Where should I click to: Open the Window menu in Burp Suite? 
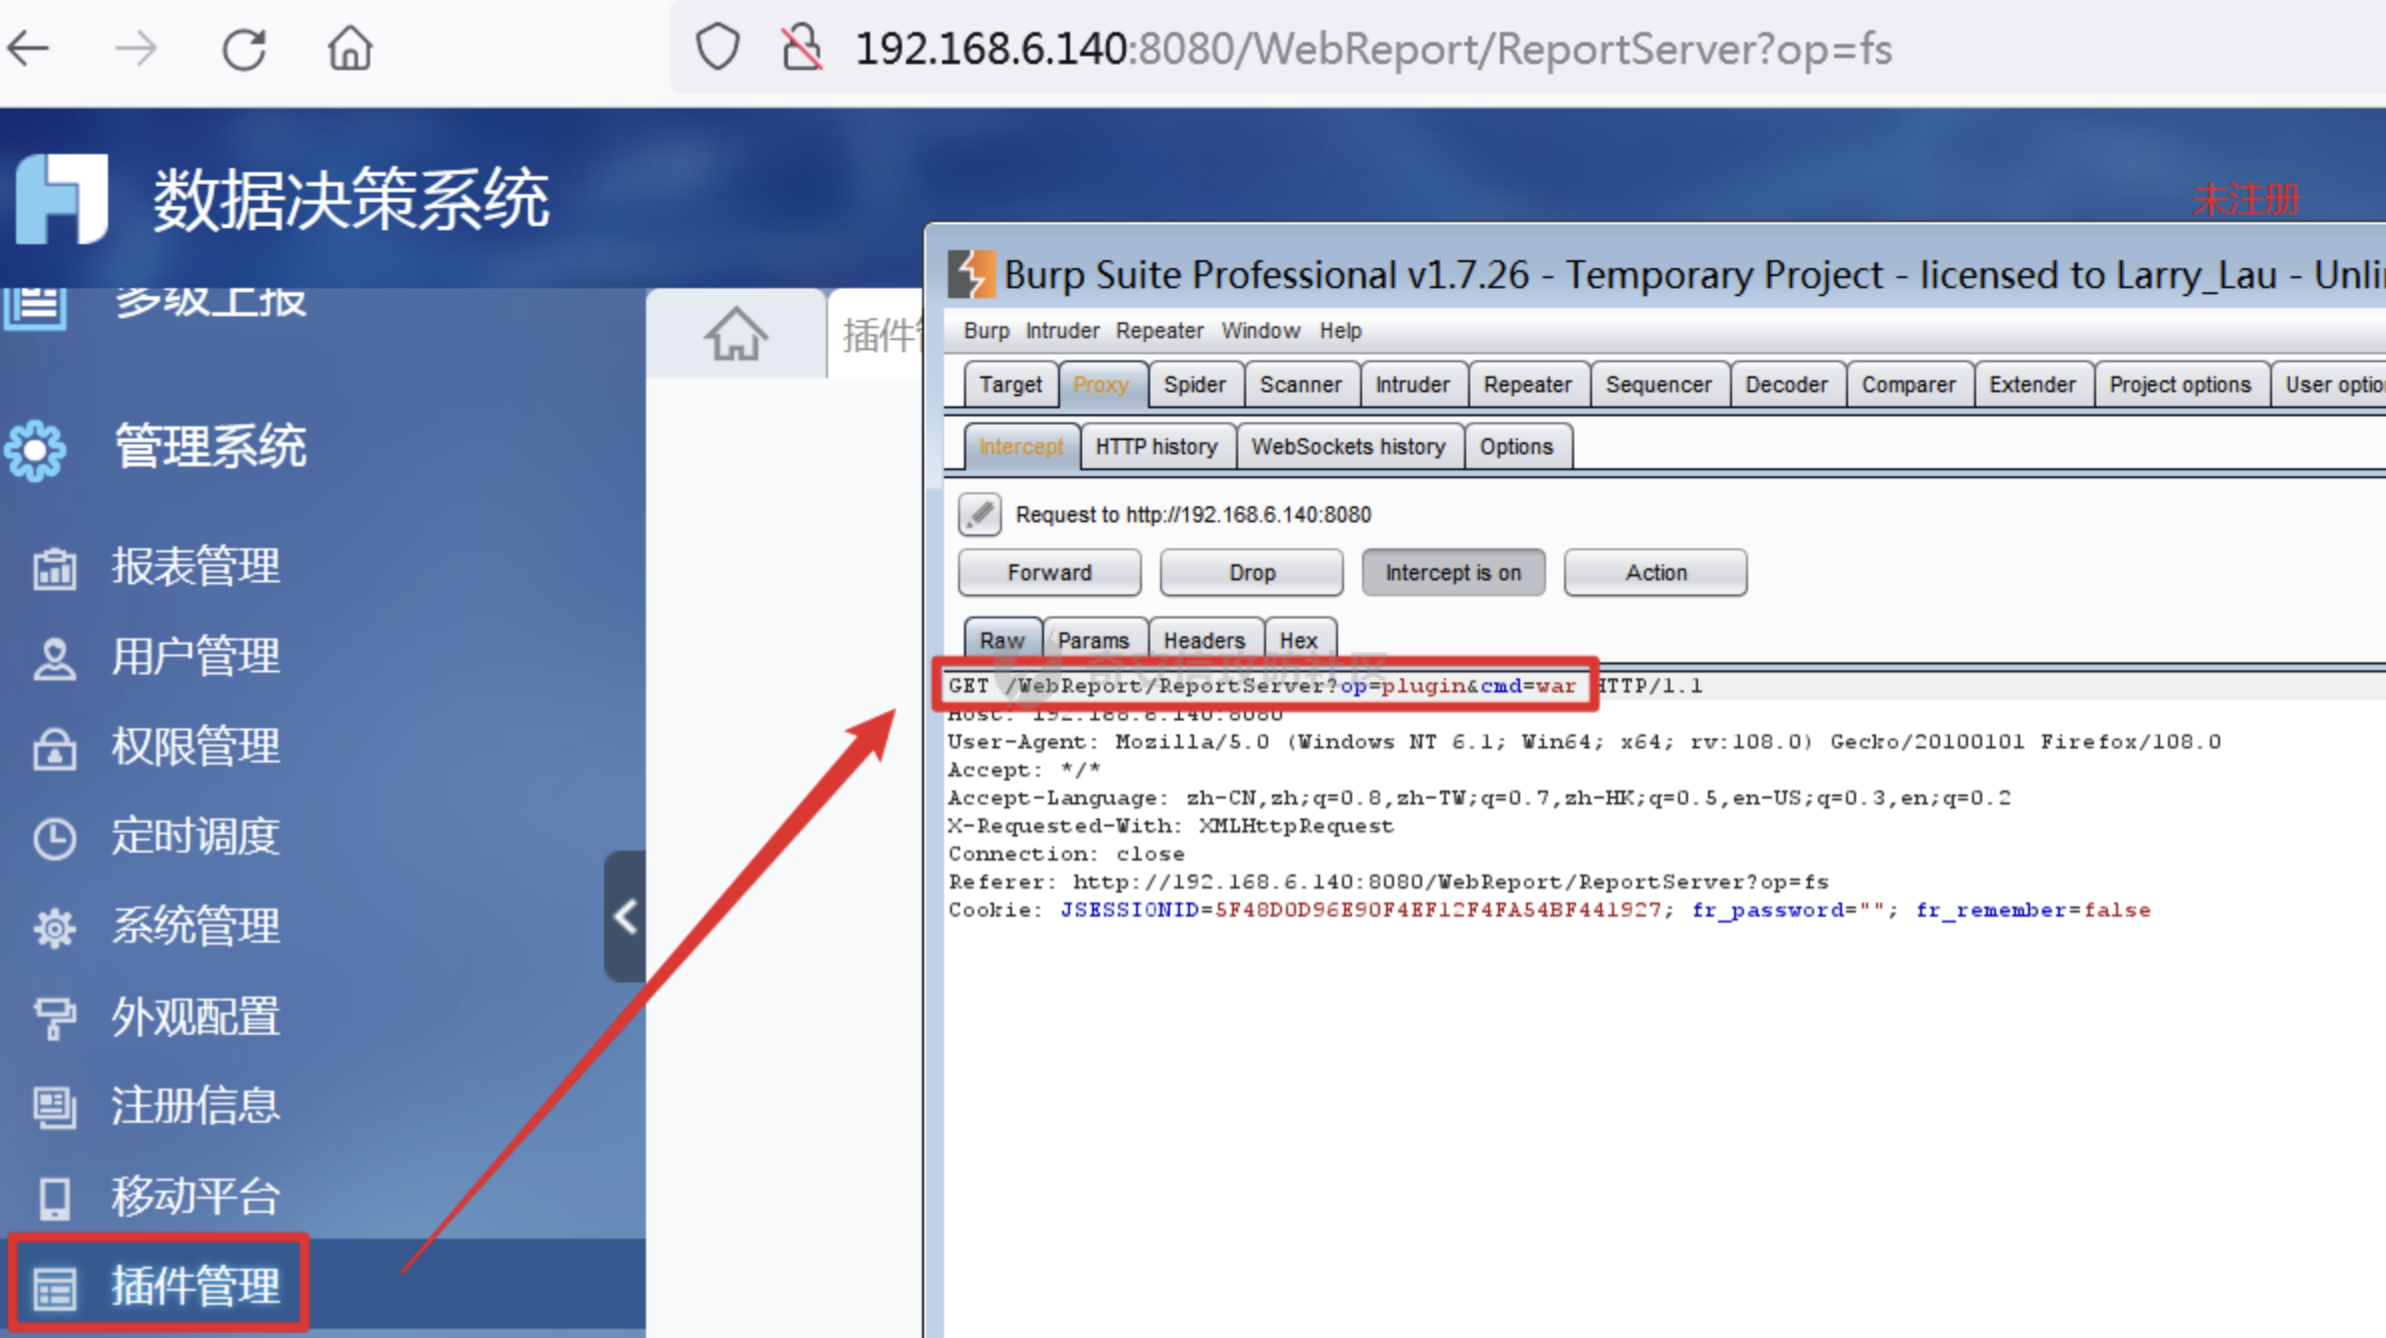click(x=1260, y=331)
